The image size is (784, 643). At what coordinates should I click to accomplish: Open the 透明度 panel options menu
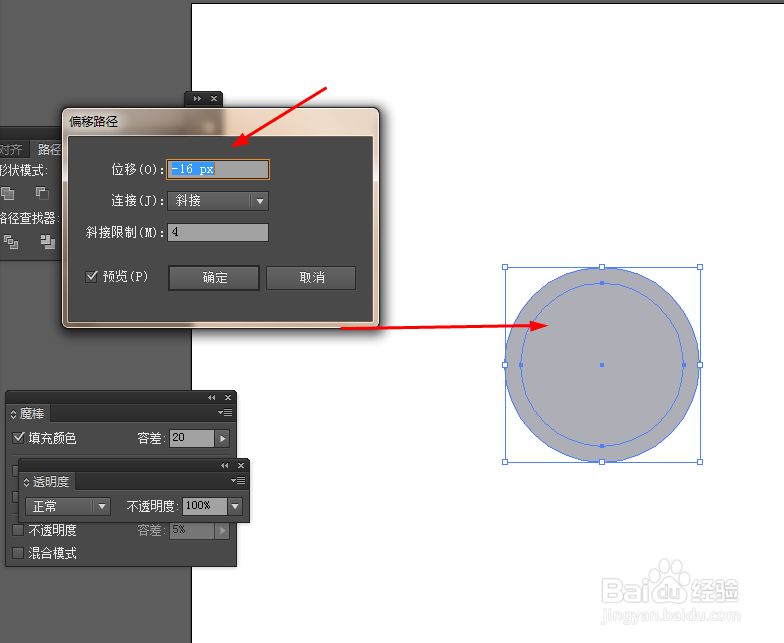pos(238,480)
